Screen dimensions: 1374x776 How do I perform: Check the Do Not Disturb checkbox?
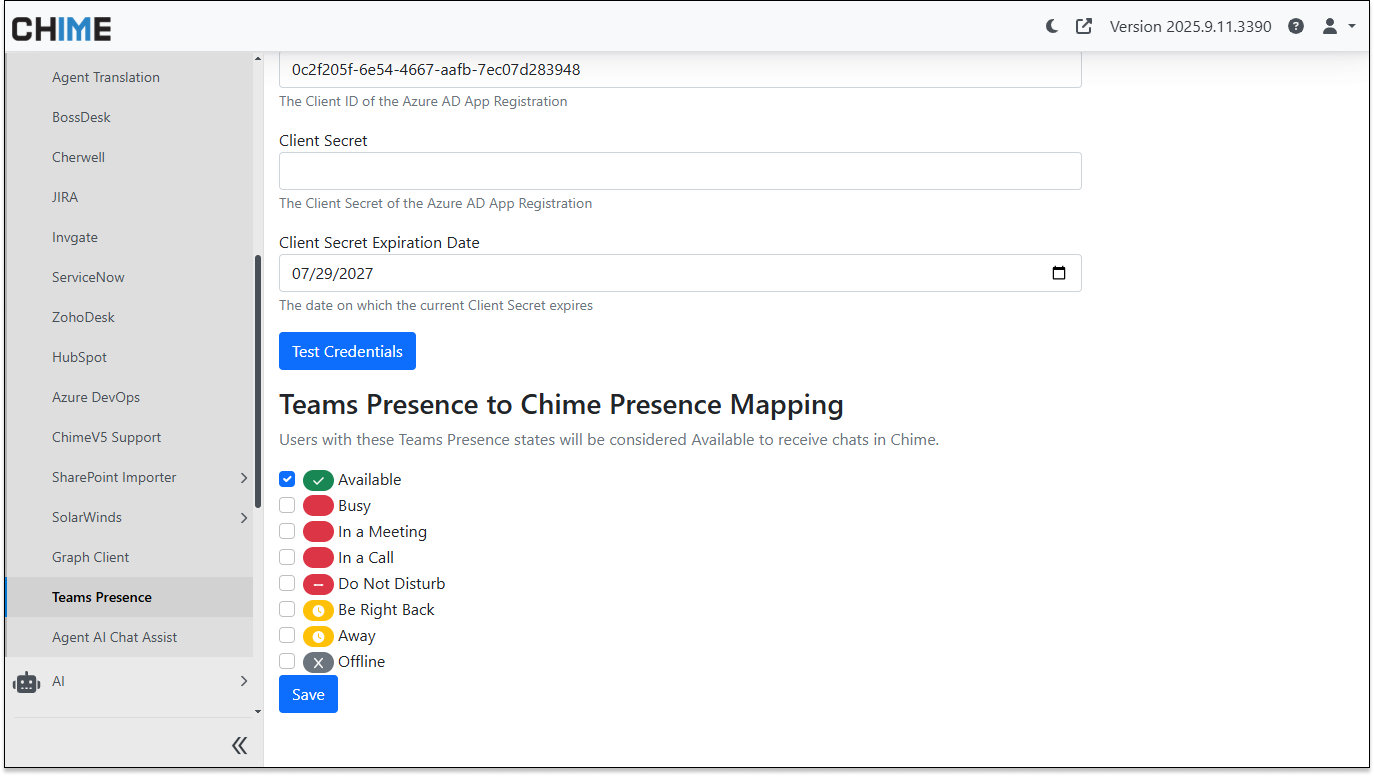287,583
